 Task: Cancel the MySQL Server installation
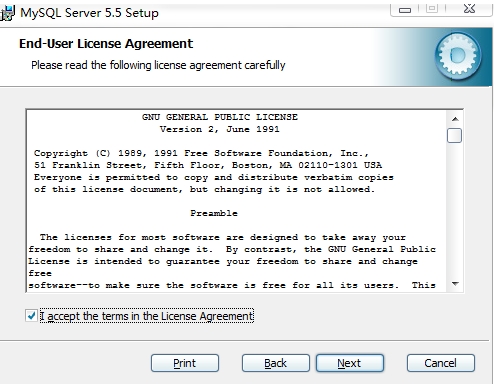(441, 363)
